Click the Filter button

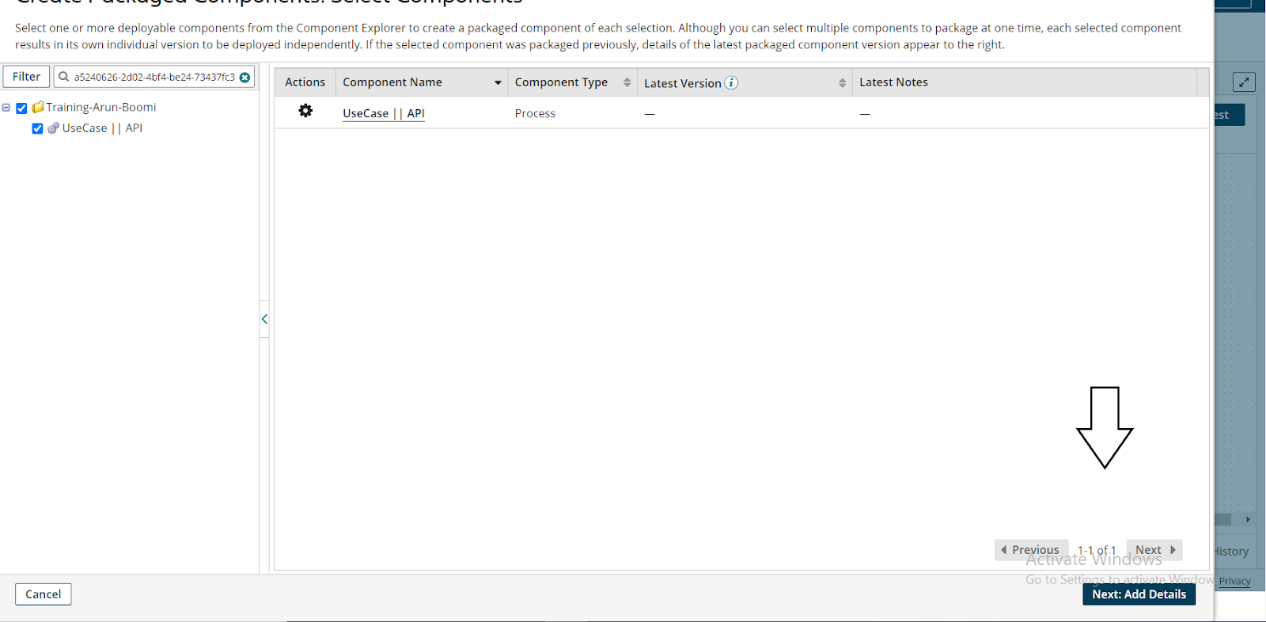click(x=27, y=77)
